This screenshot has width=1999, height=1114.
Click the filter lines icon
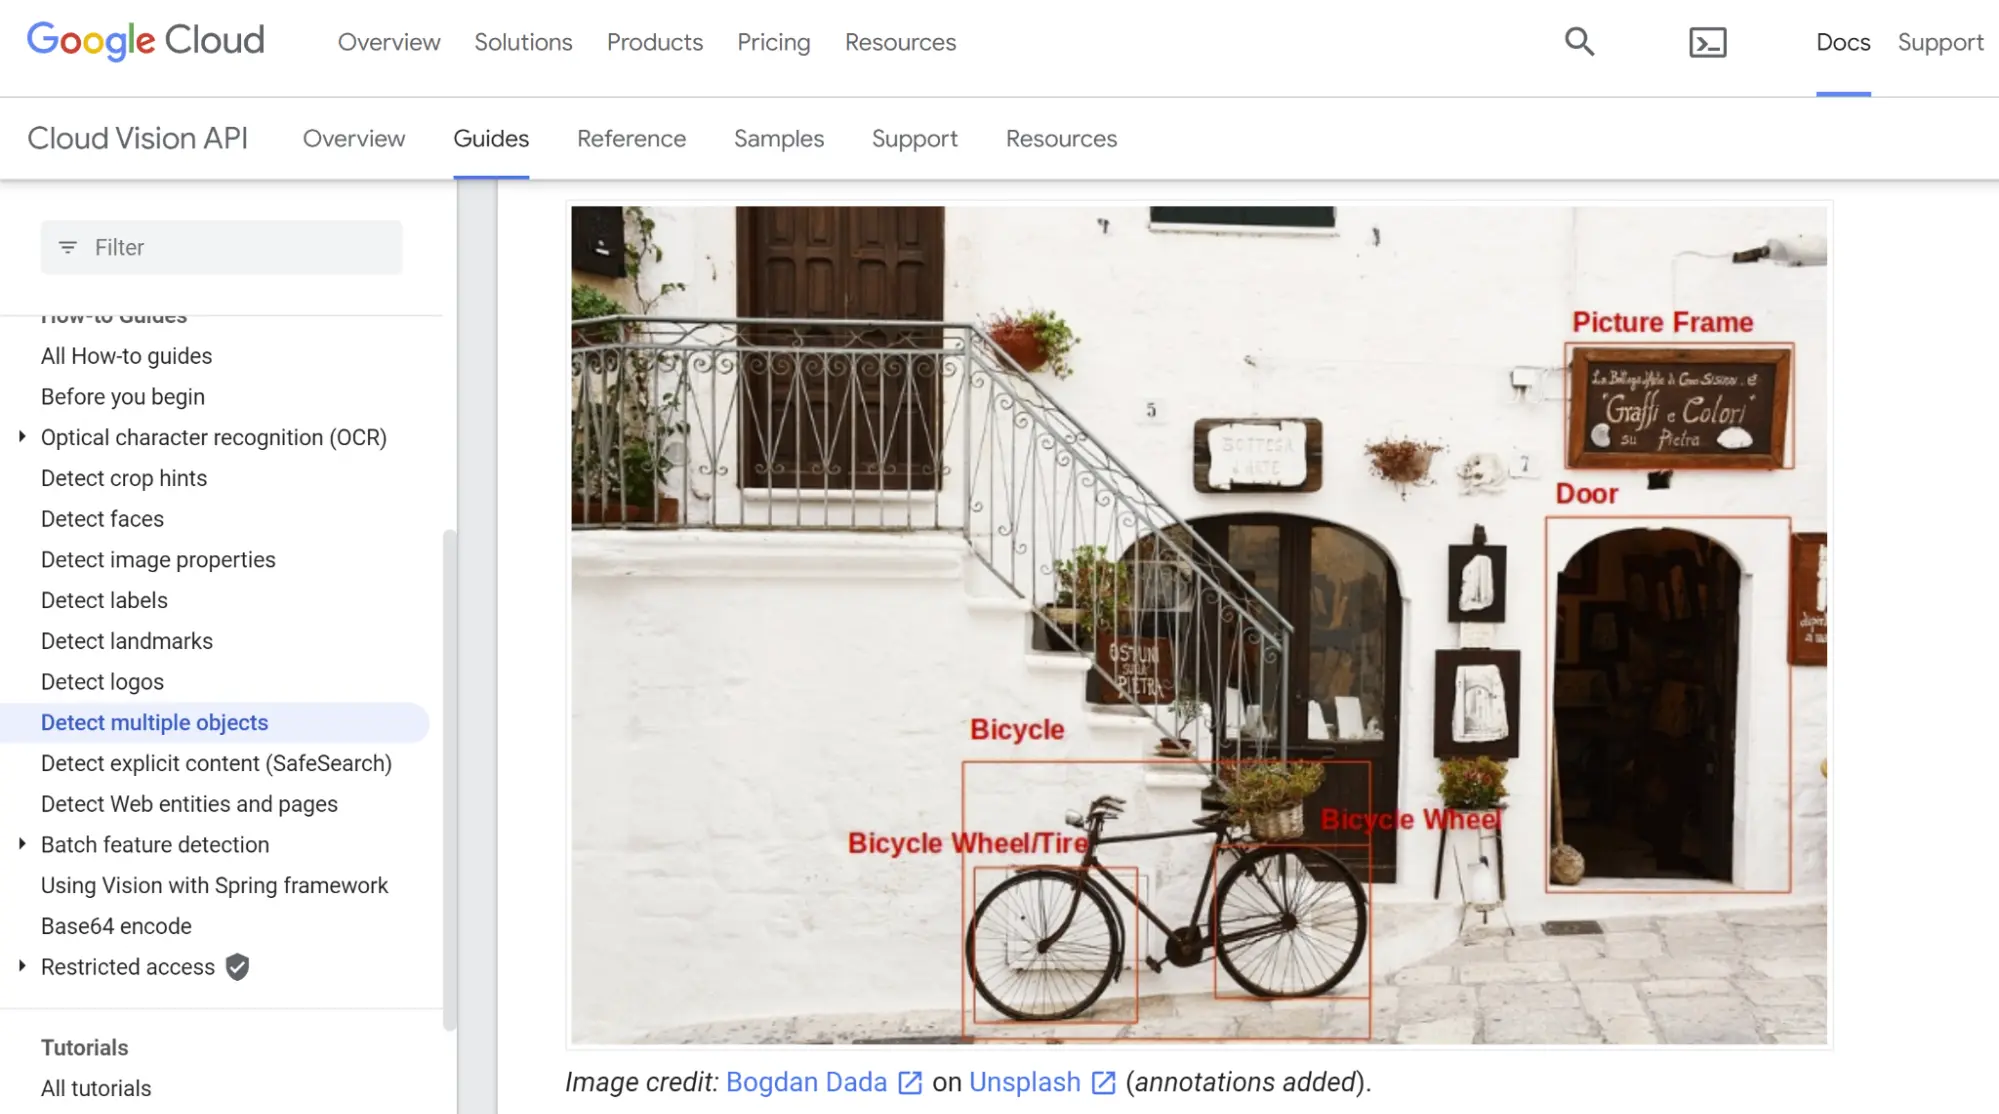click(68, 247)
